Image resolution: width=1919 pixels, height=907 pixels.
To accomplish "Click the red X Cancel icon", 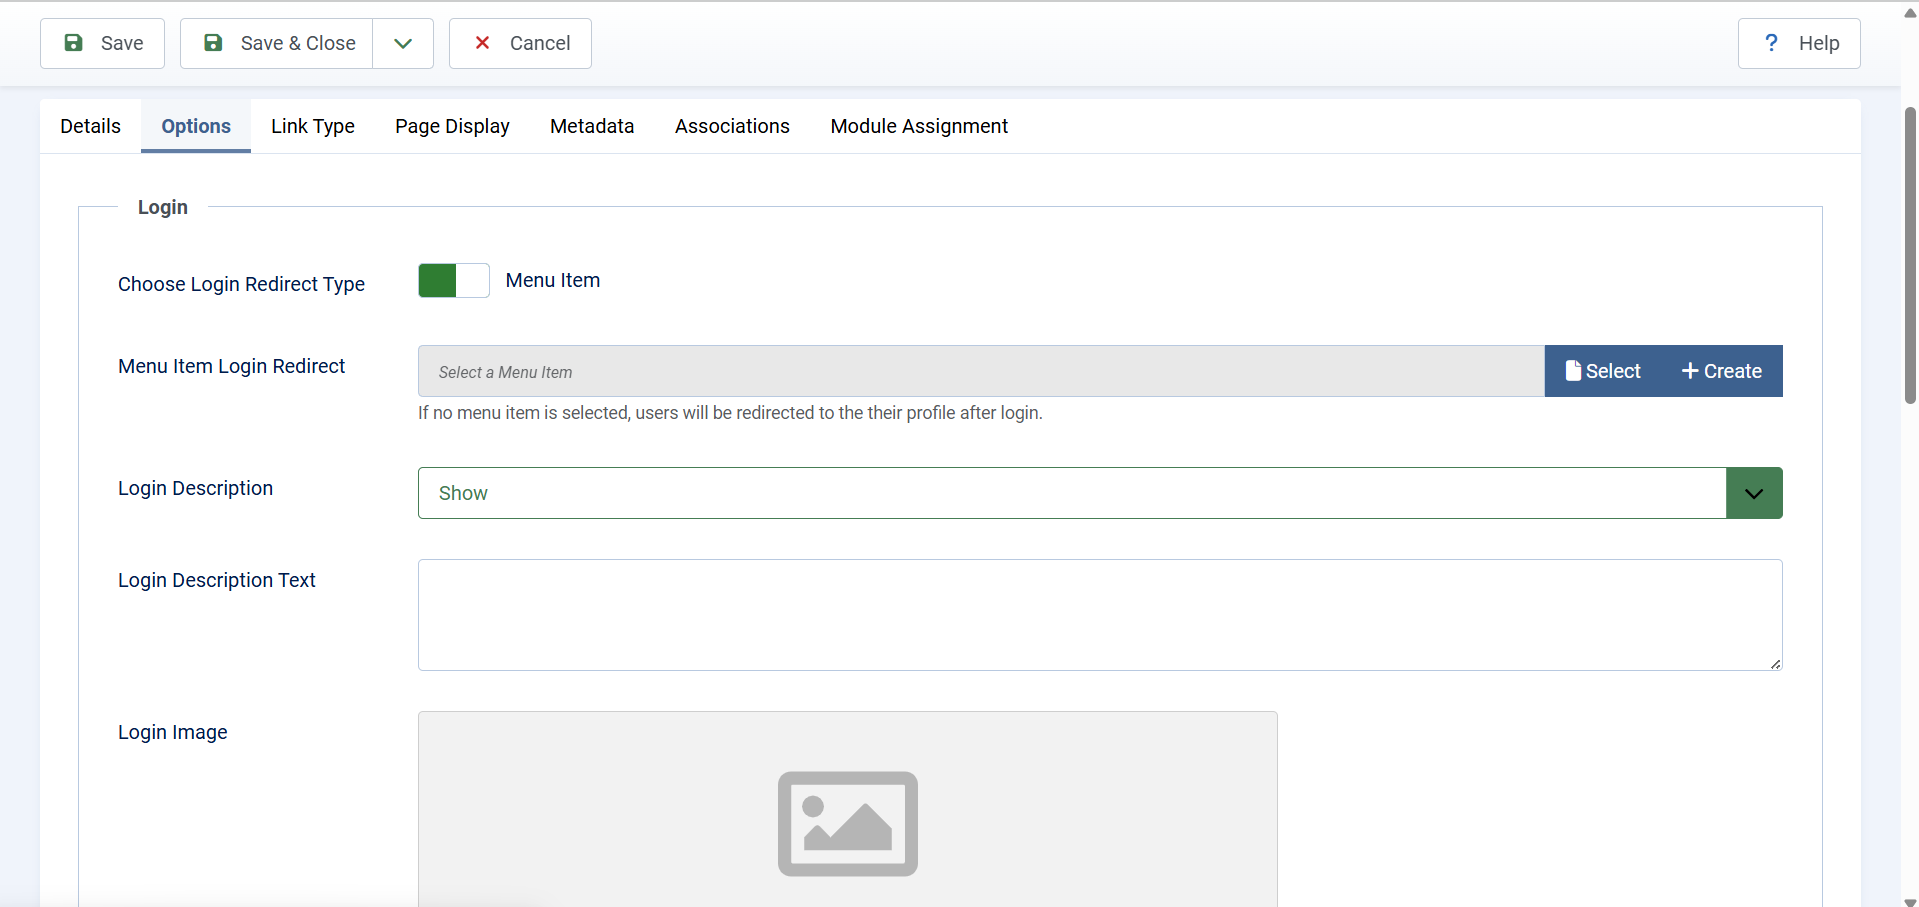I will coord(482,43).
